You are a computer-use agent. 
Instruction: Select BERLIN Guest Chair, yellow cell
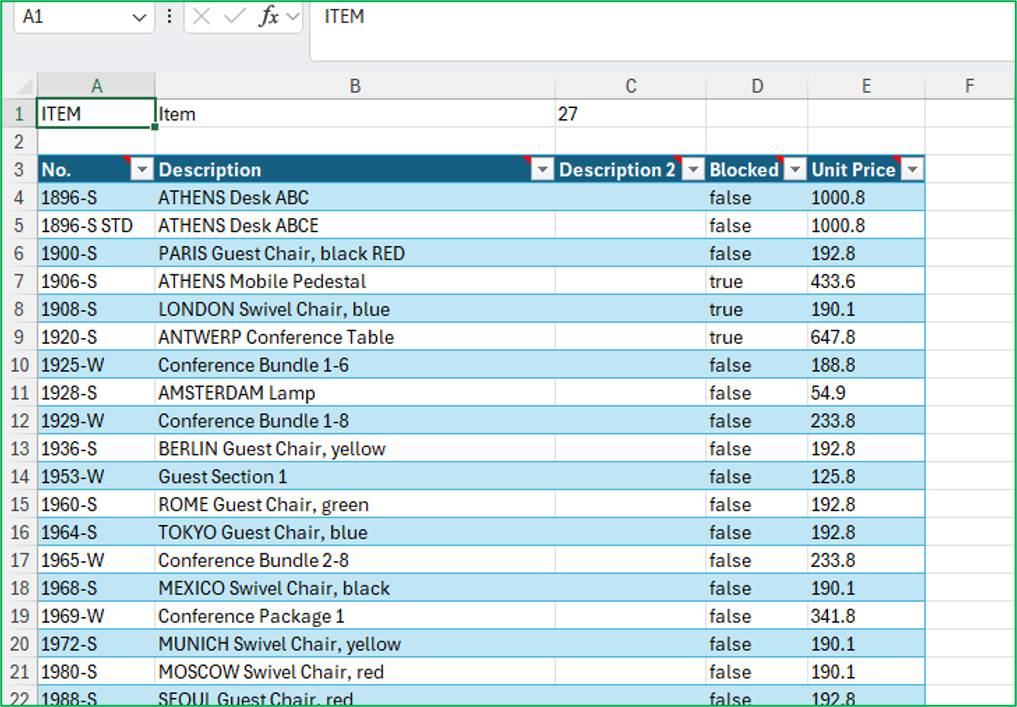click(355, 449)
